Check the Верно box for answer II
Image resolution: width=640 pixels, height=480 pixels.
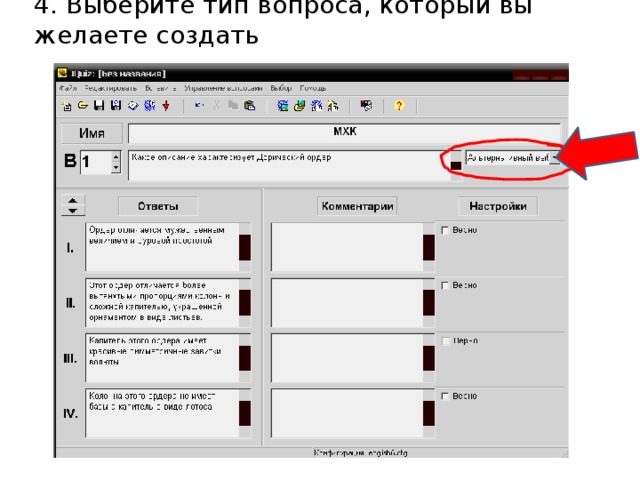pyautogui.click(x=445, y=286)
